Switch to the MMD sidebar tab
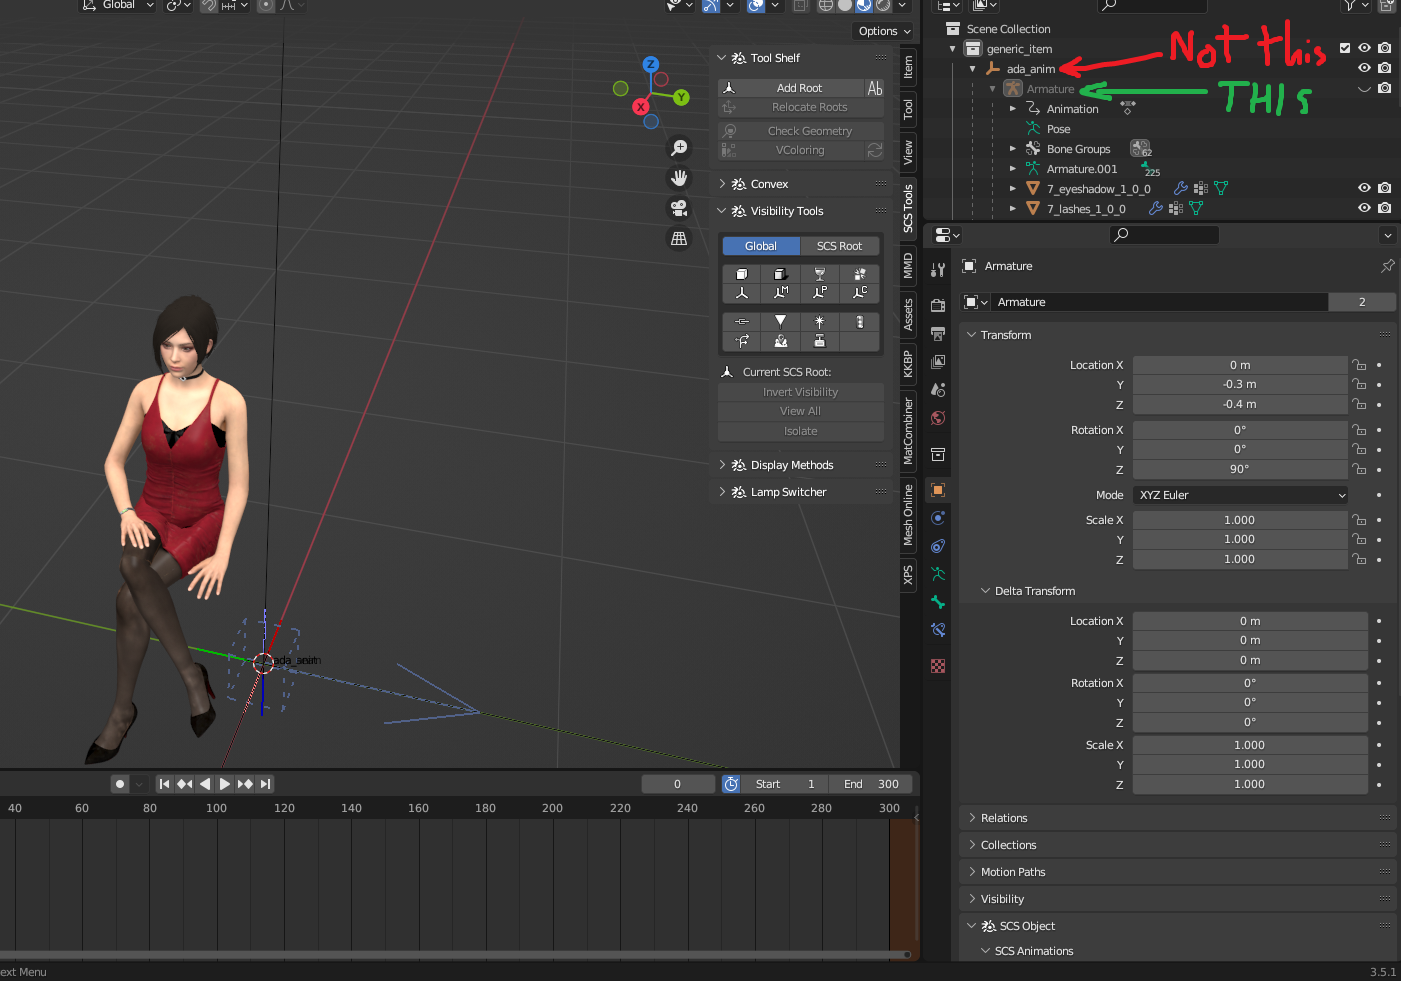 click(908, 266)
